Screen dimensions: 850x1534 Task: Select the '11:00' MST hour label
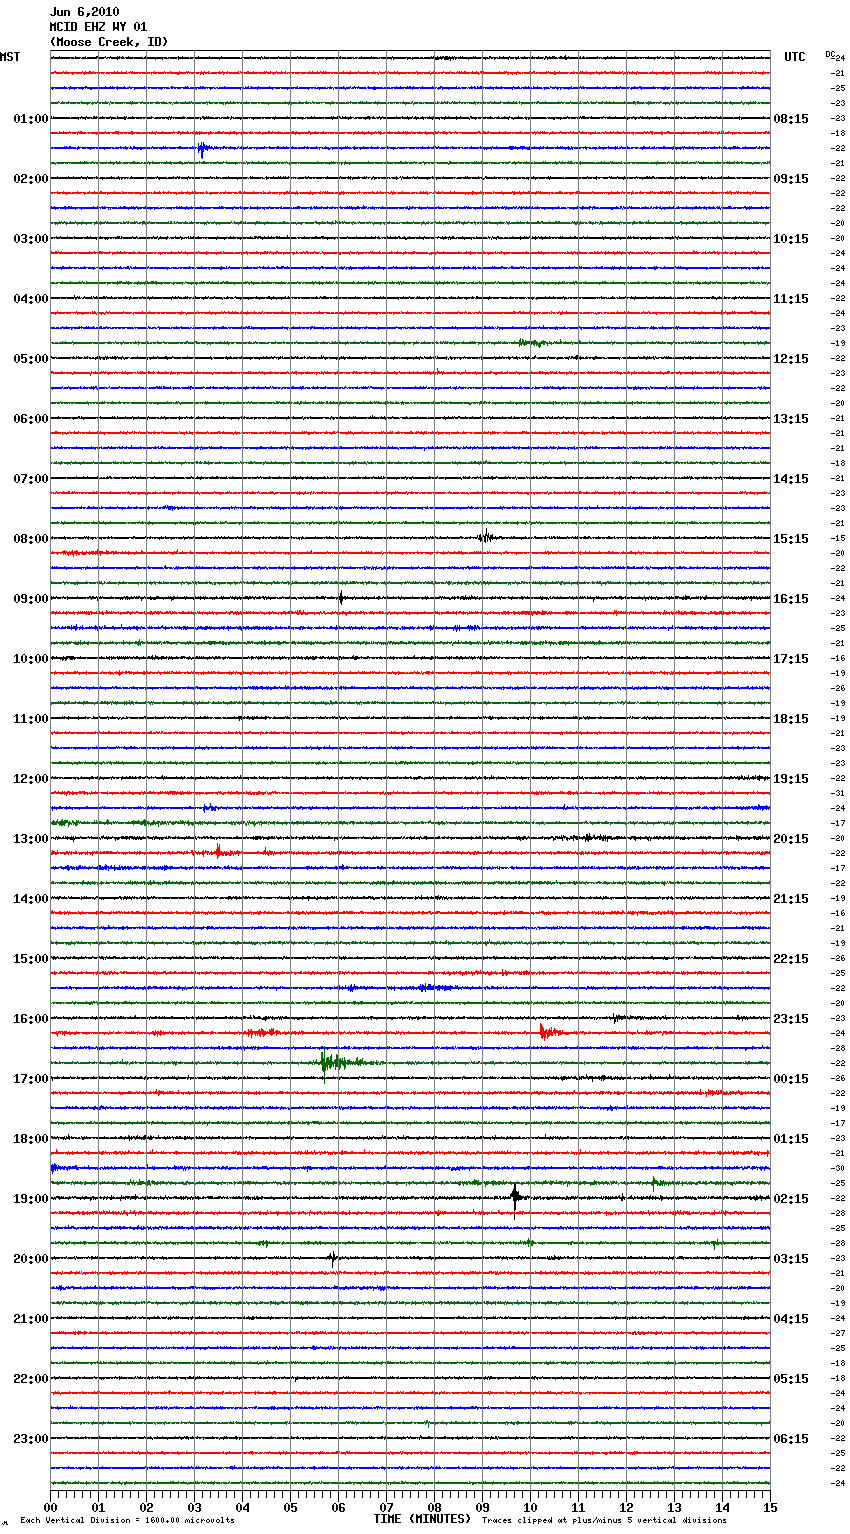pos(31,719)
